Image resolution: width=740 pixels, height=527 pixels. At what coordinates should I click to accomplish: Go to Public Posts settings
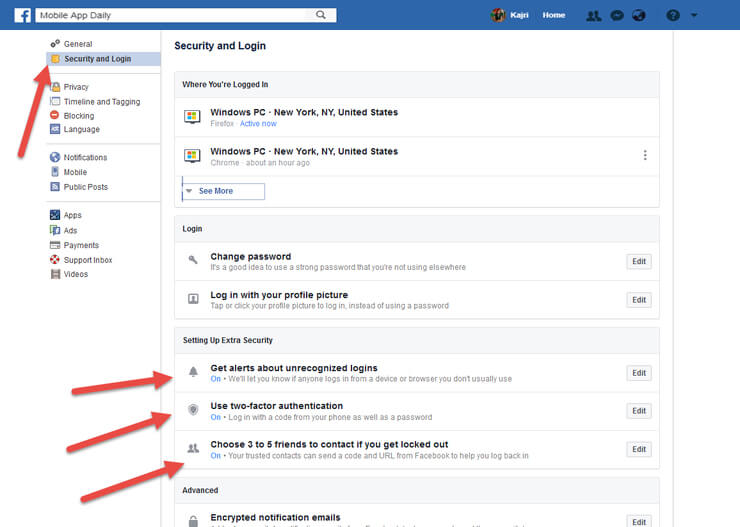(x=86, y=187)
